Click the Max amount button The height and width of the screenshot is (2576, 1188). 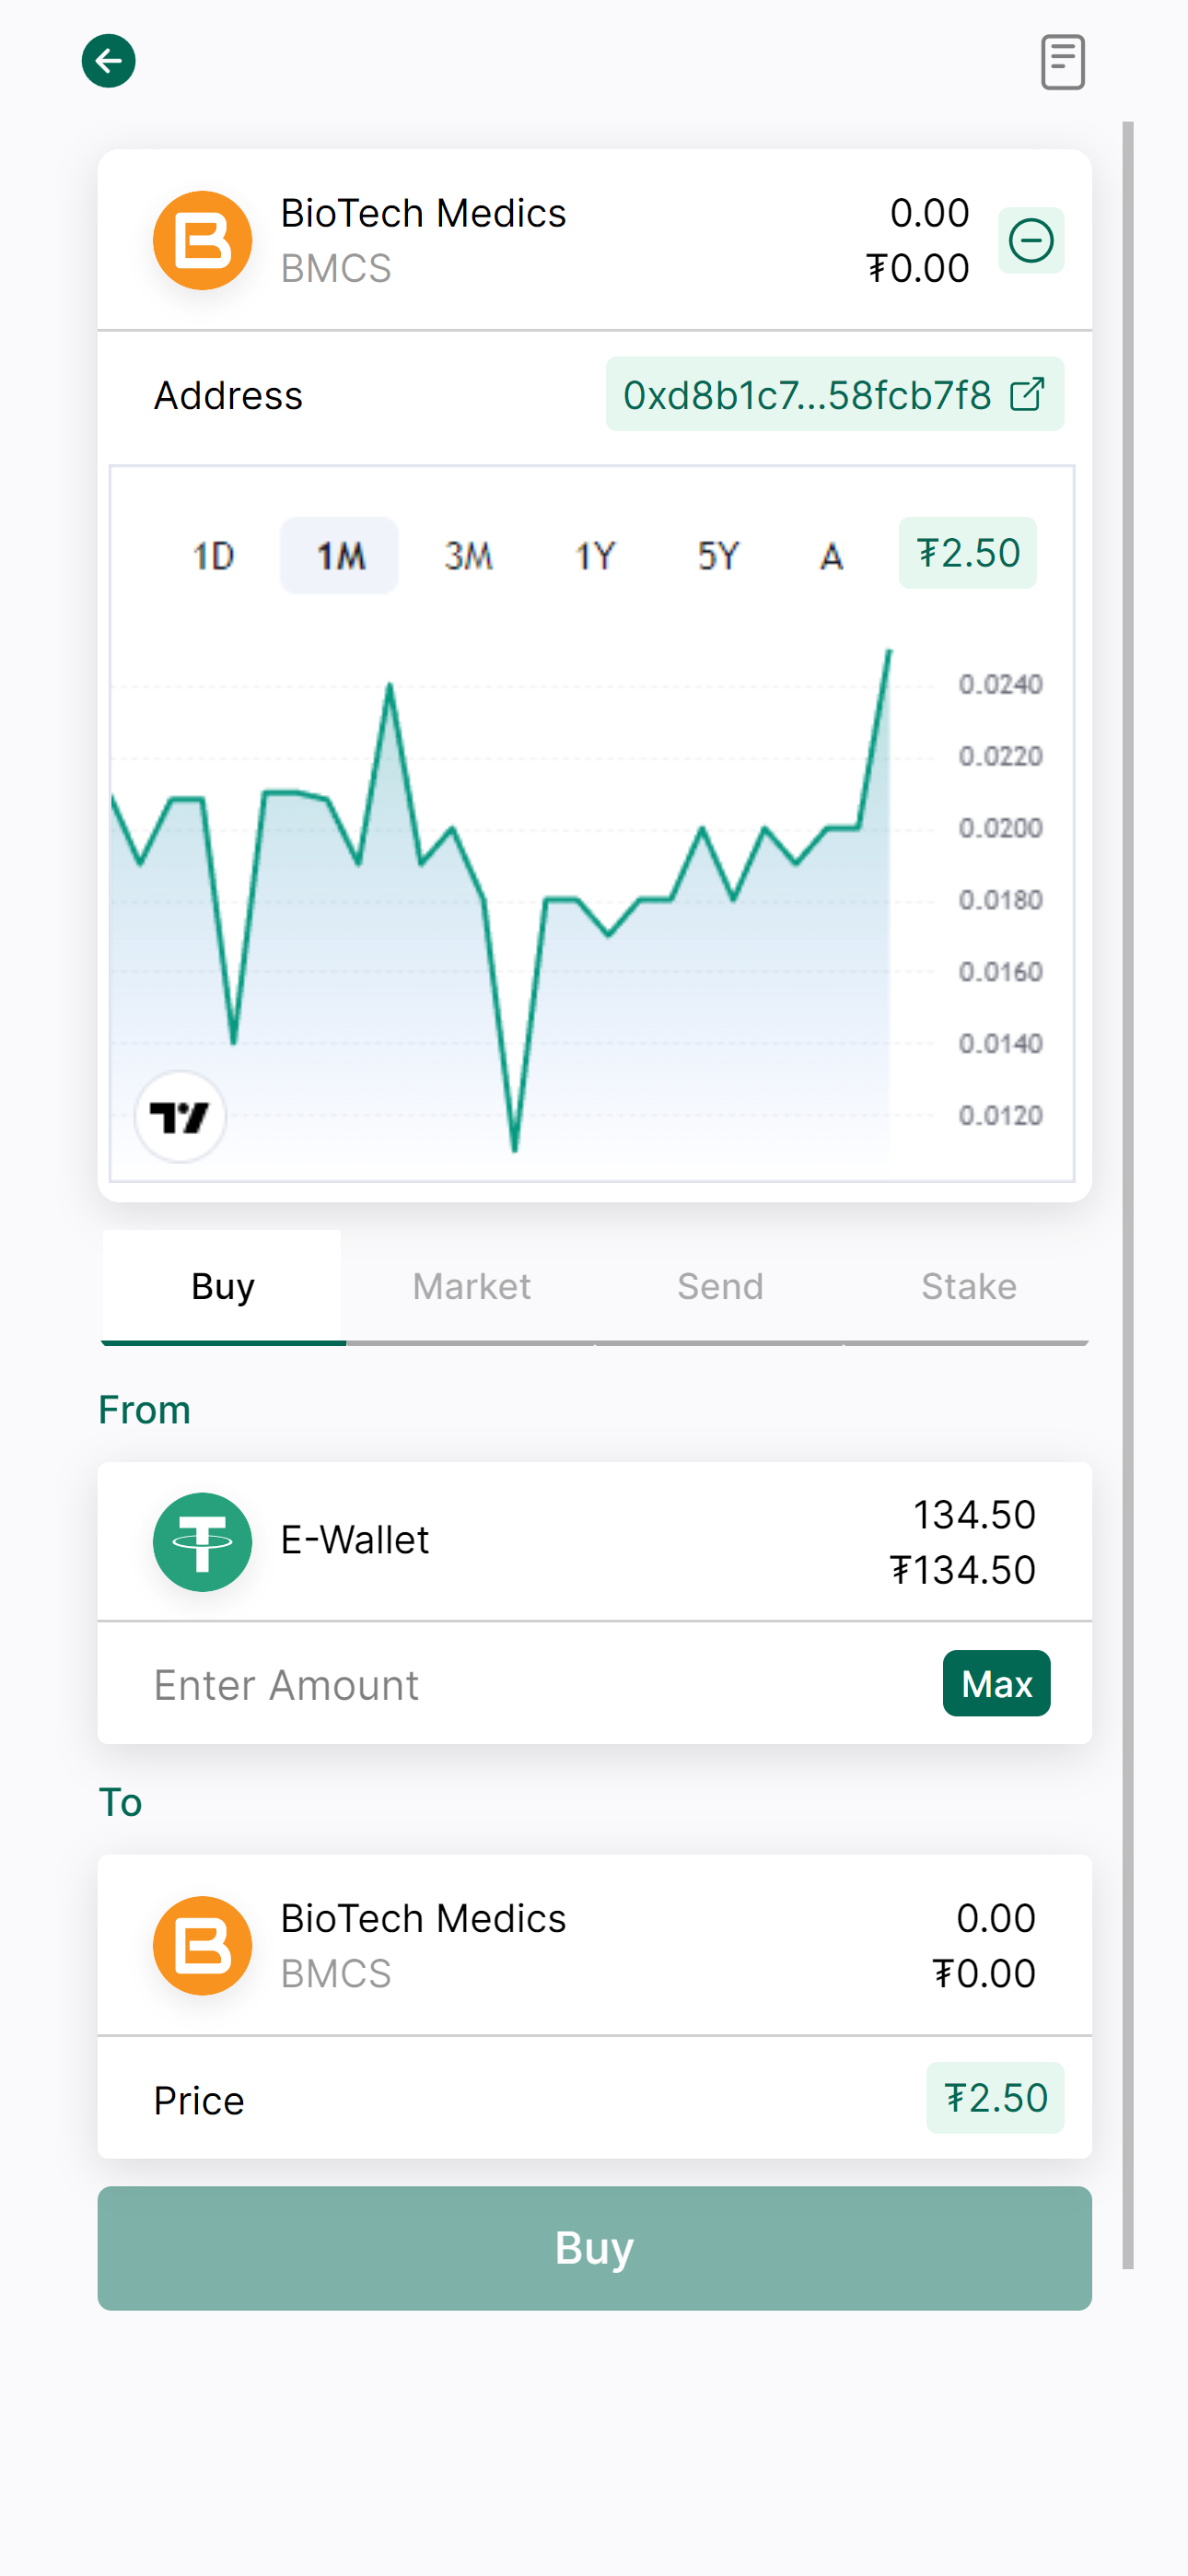click(996, 1683)
